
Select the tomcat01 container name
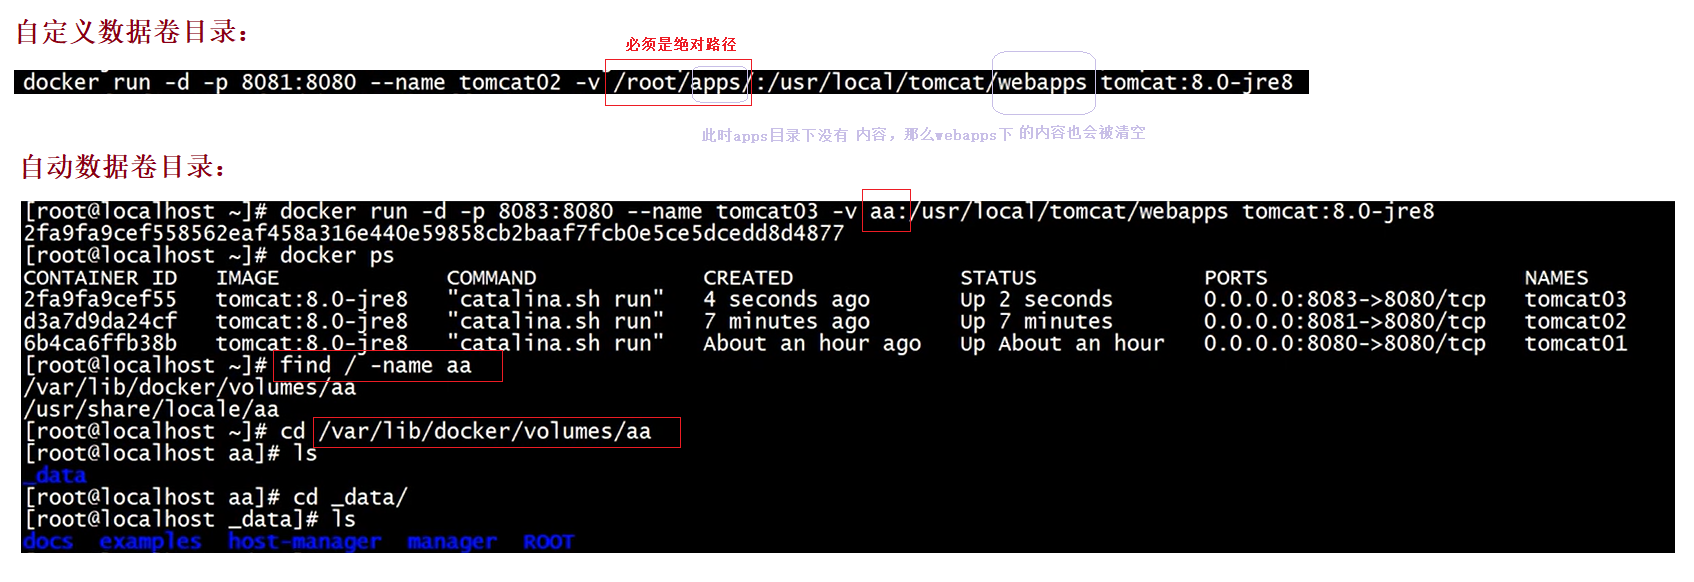(x=1575, y=343)
